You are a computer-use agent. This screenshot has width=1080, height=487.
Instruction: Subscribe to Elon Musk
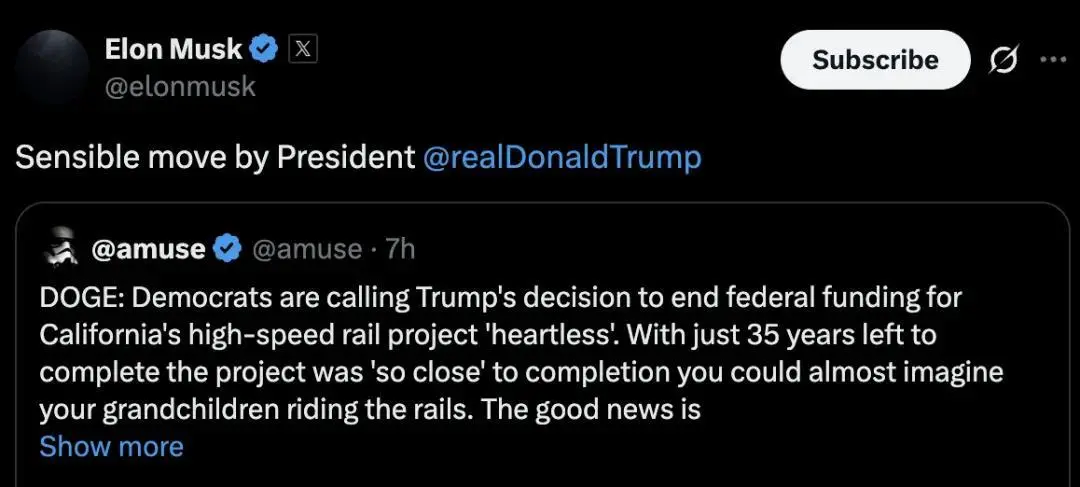875,60
